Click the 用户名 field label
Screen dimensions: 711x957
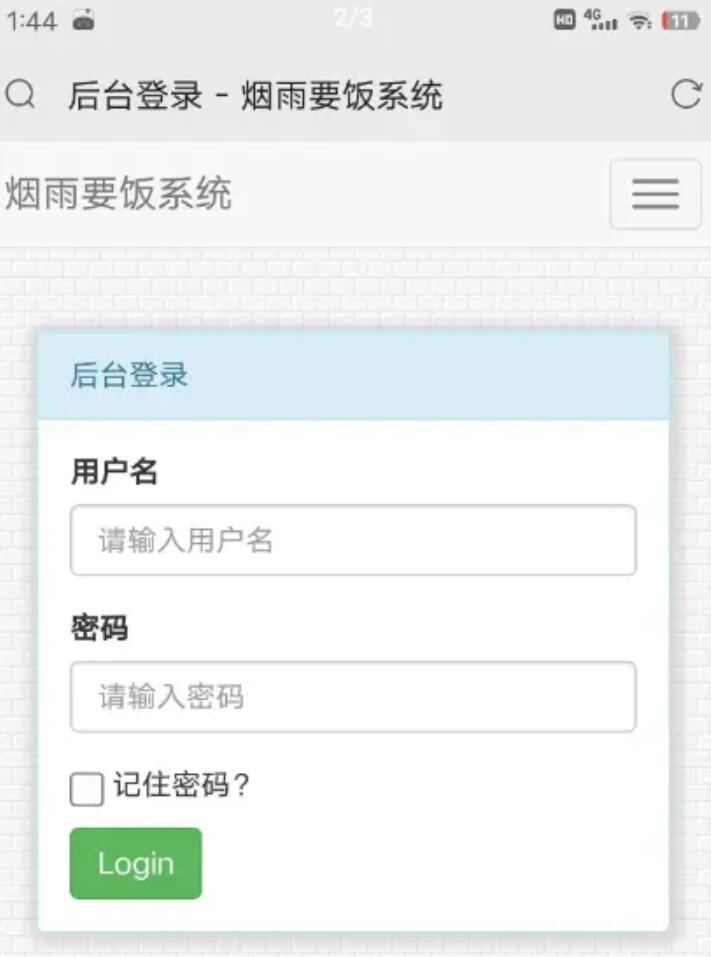pos(114,471)
